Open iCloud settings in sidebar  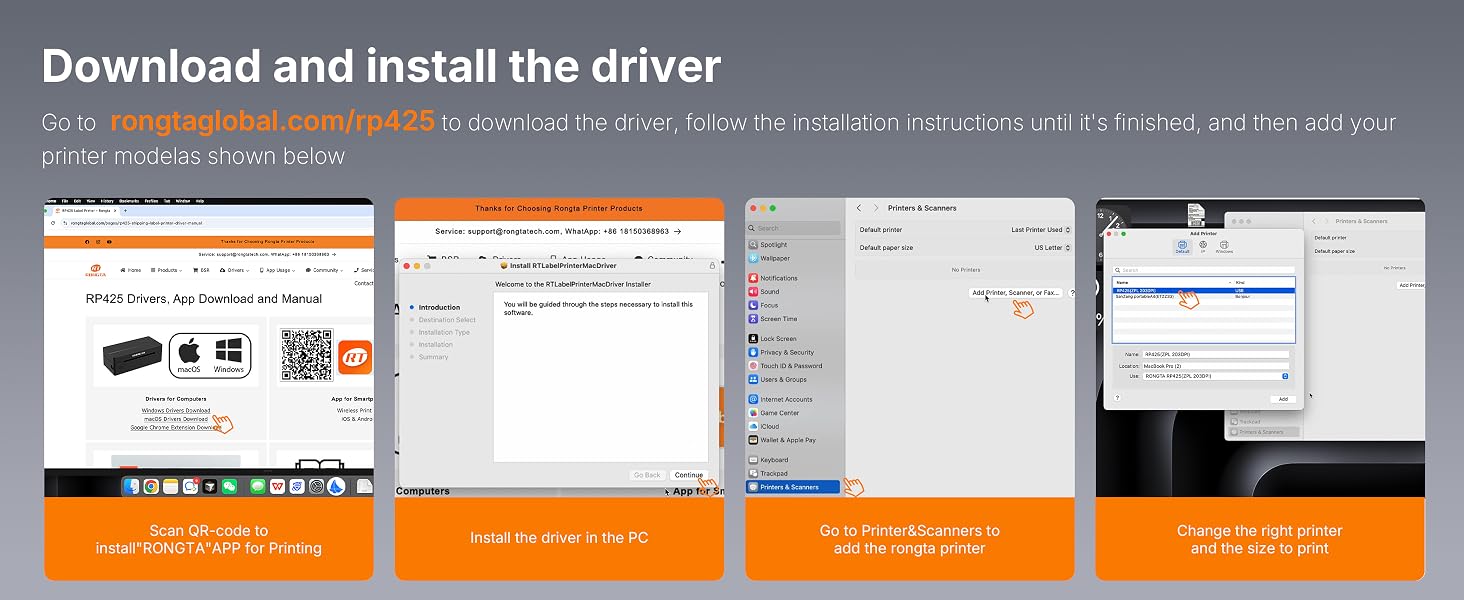pos(764,426)
